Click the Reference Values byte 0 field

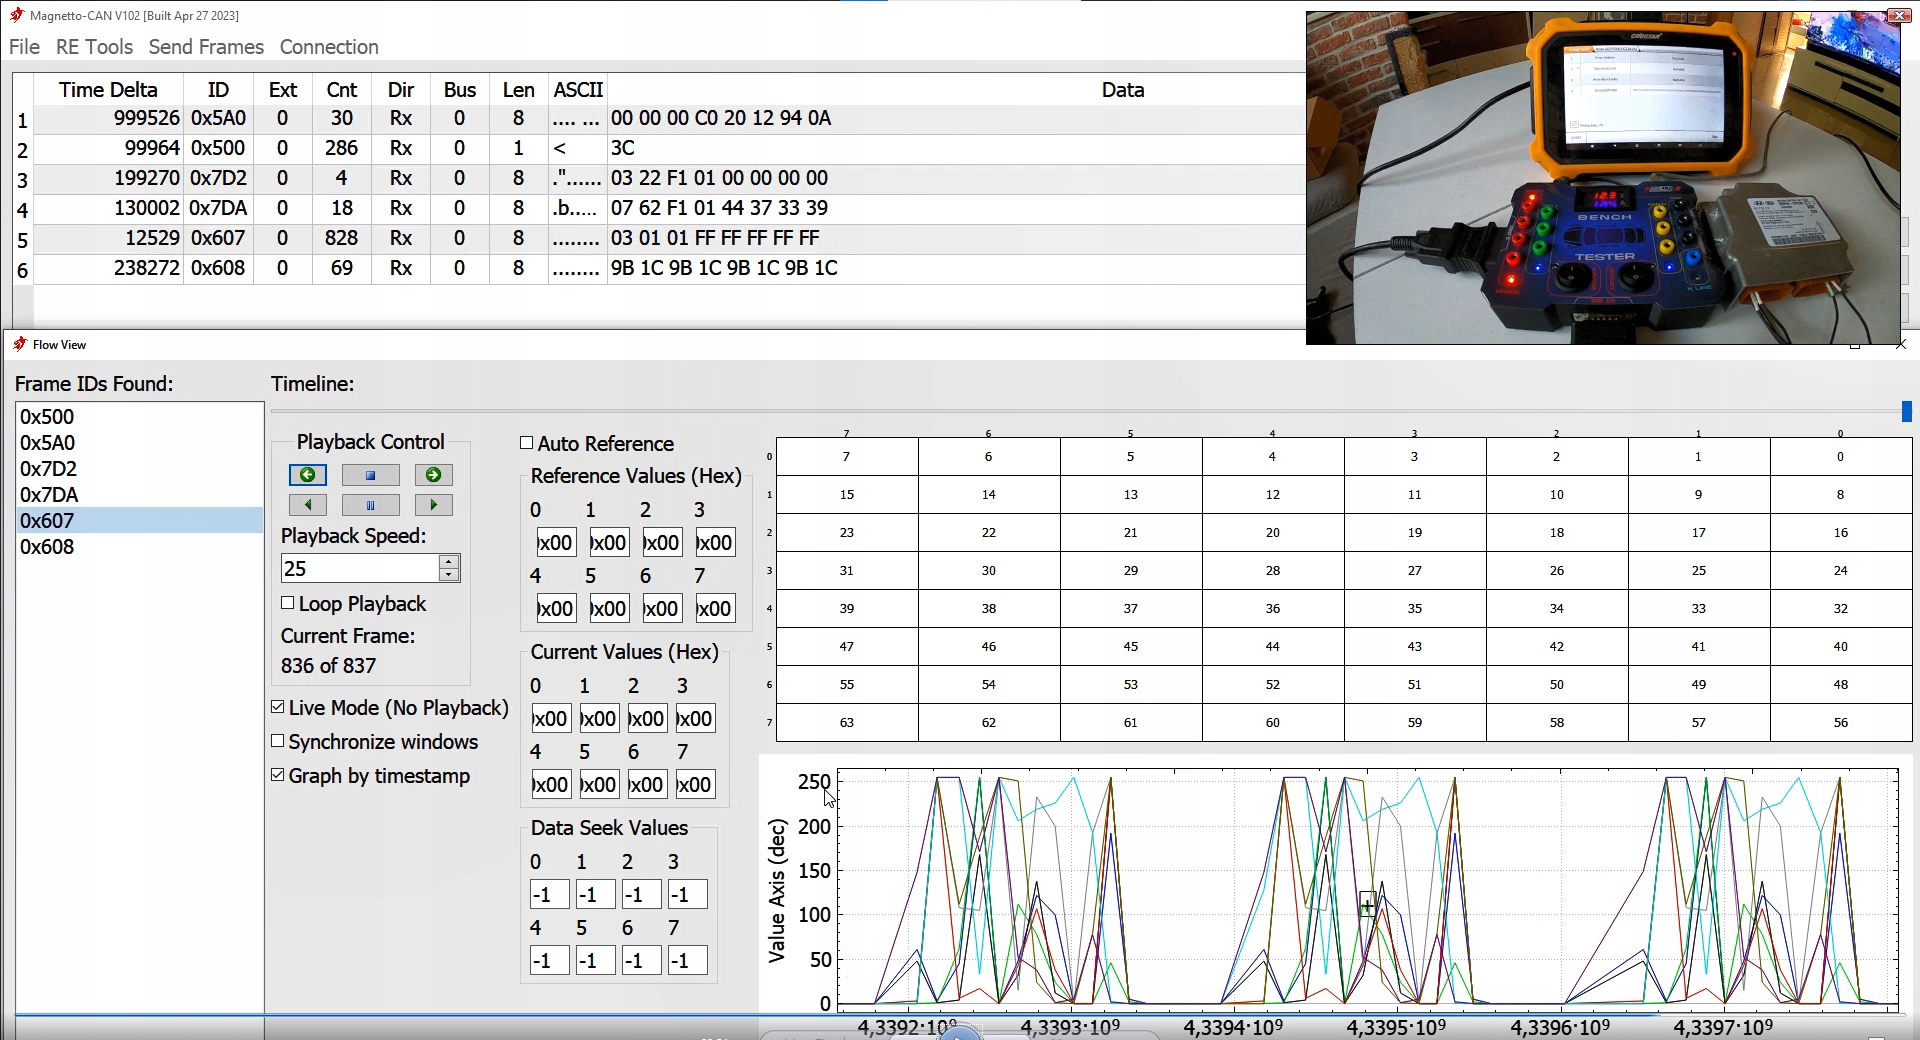(556, 543)
